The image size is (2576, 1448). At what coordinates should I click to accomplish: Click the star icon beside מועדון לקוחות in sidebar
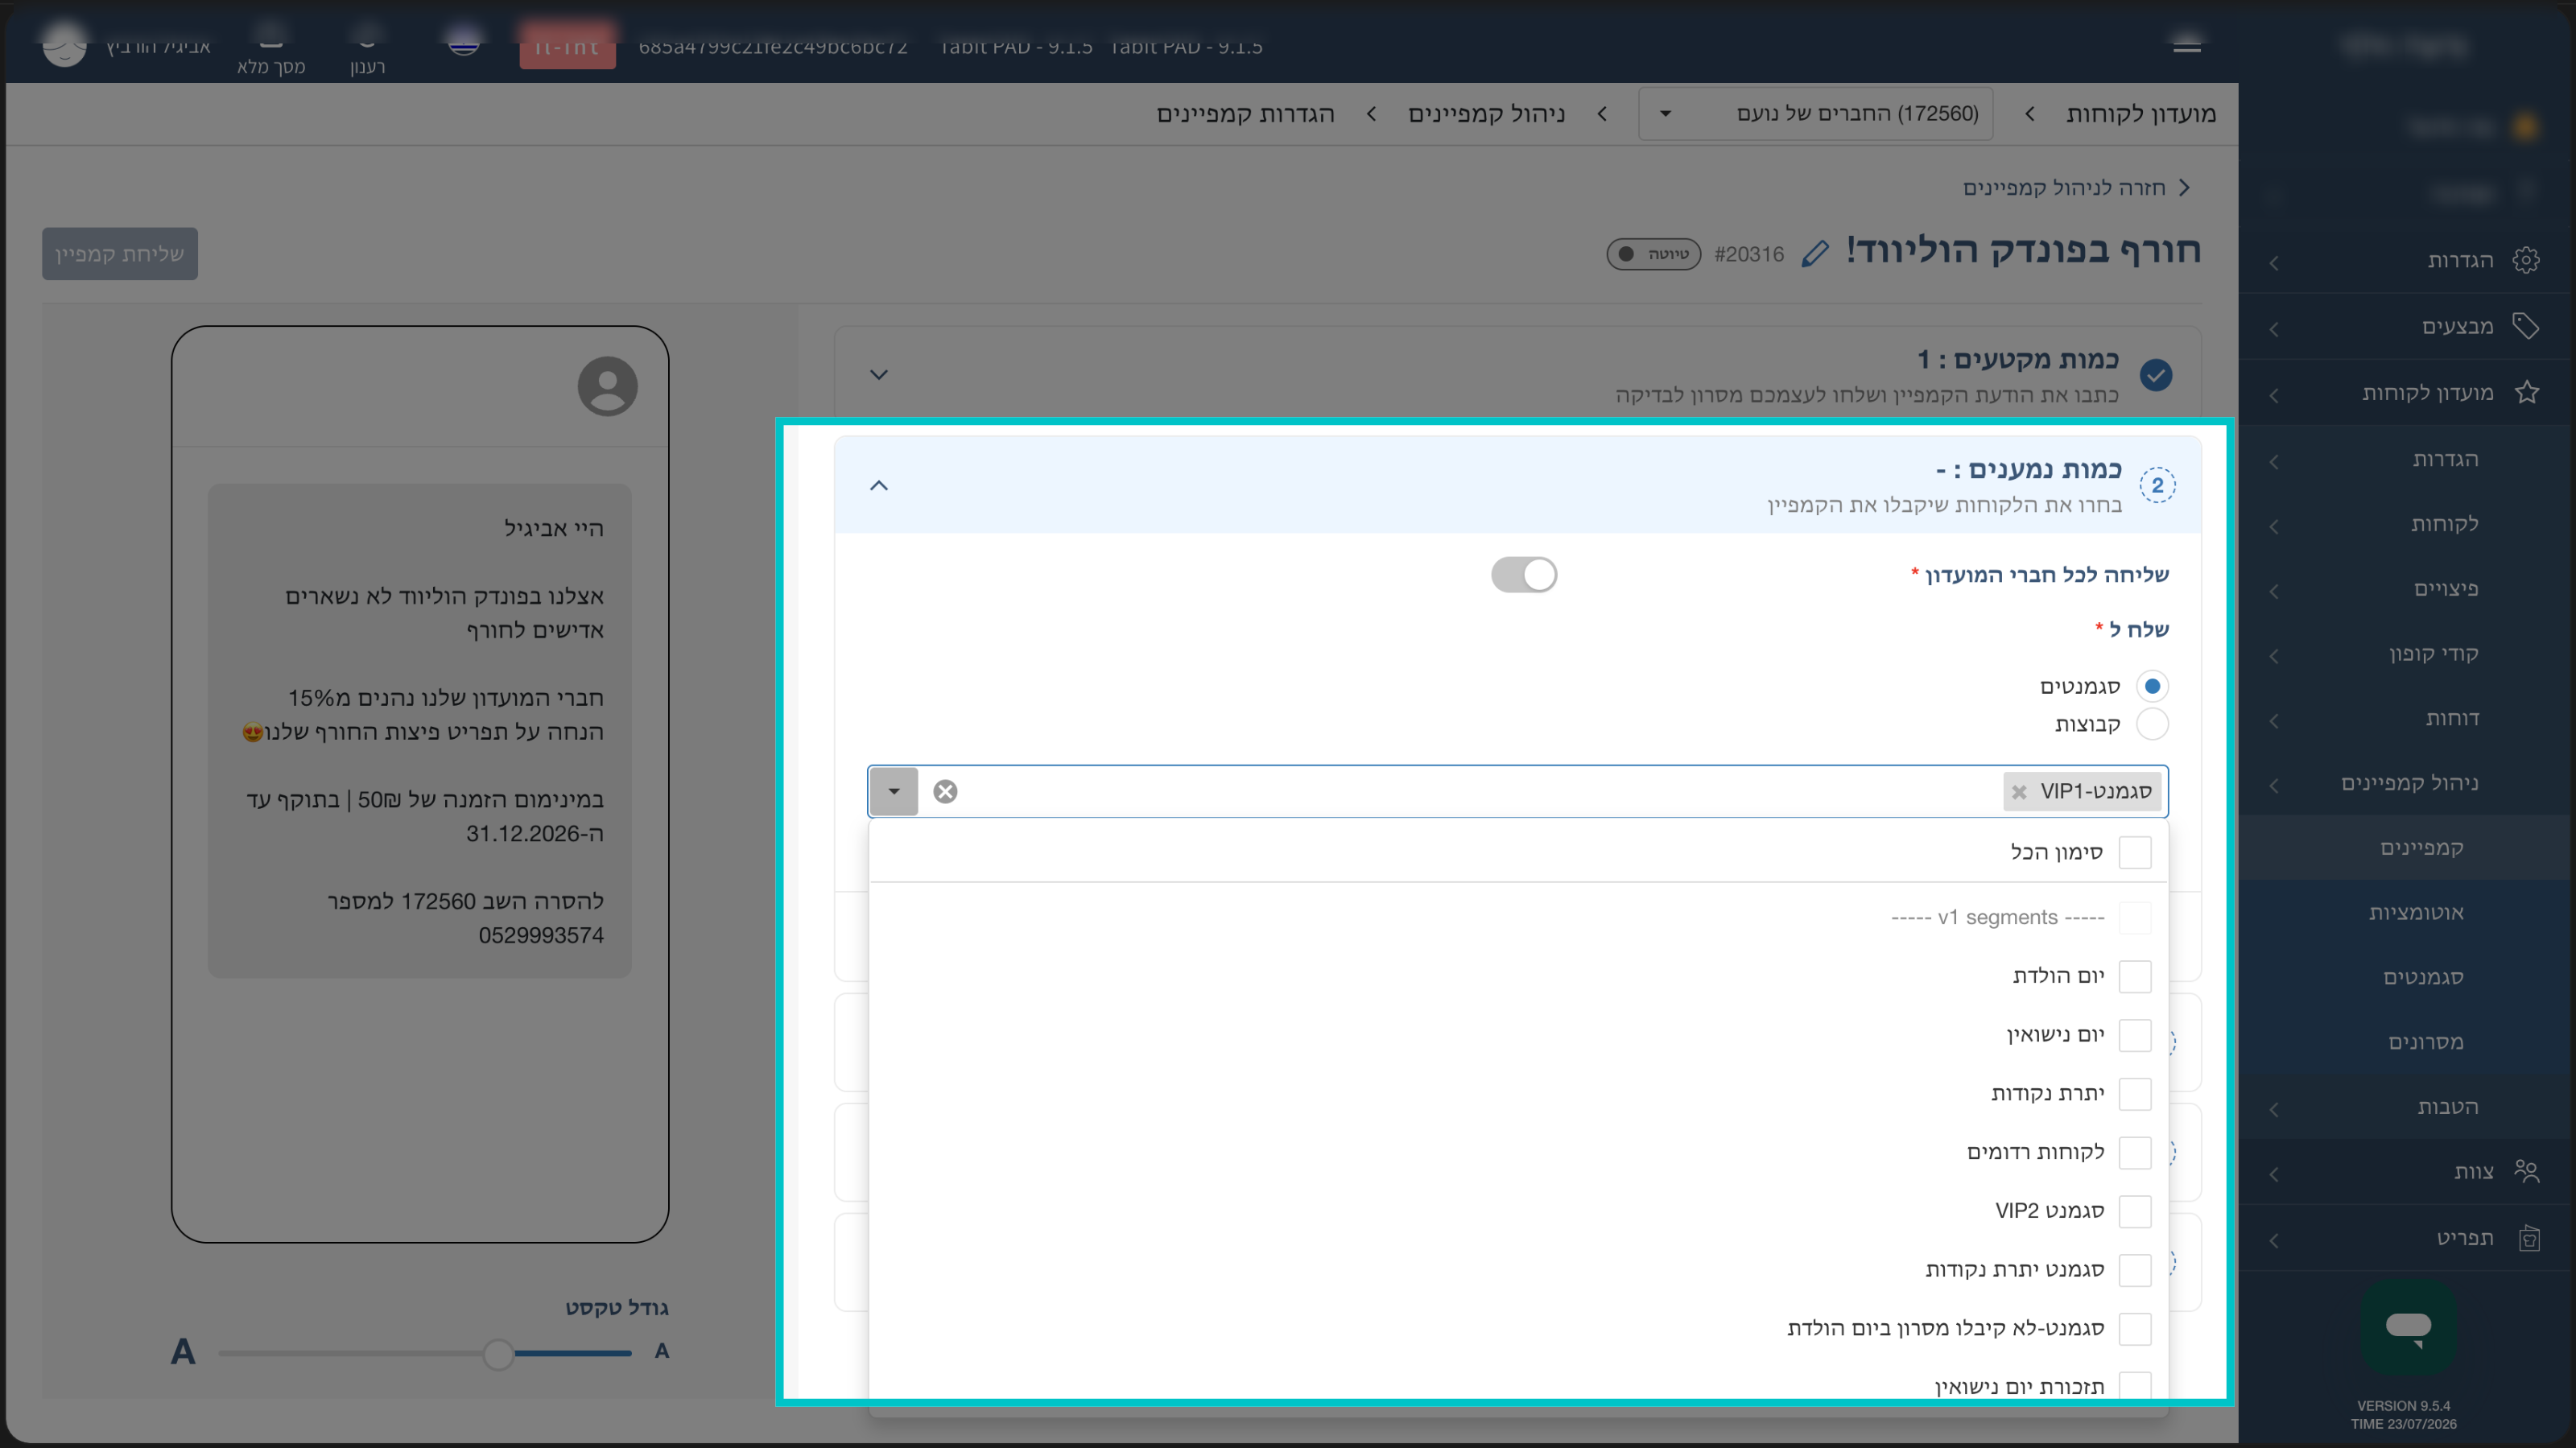click(x=2527, y=392)
